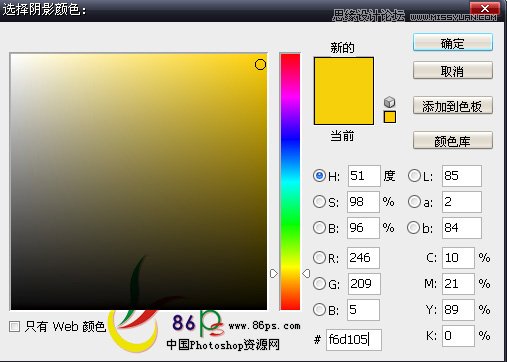This screenshot has width=507, height=362.
Task: Click the brightness field showing 96
Action: [363, 228]
